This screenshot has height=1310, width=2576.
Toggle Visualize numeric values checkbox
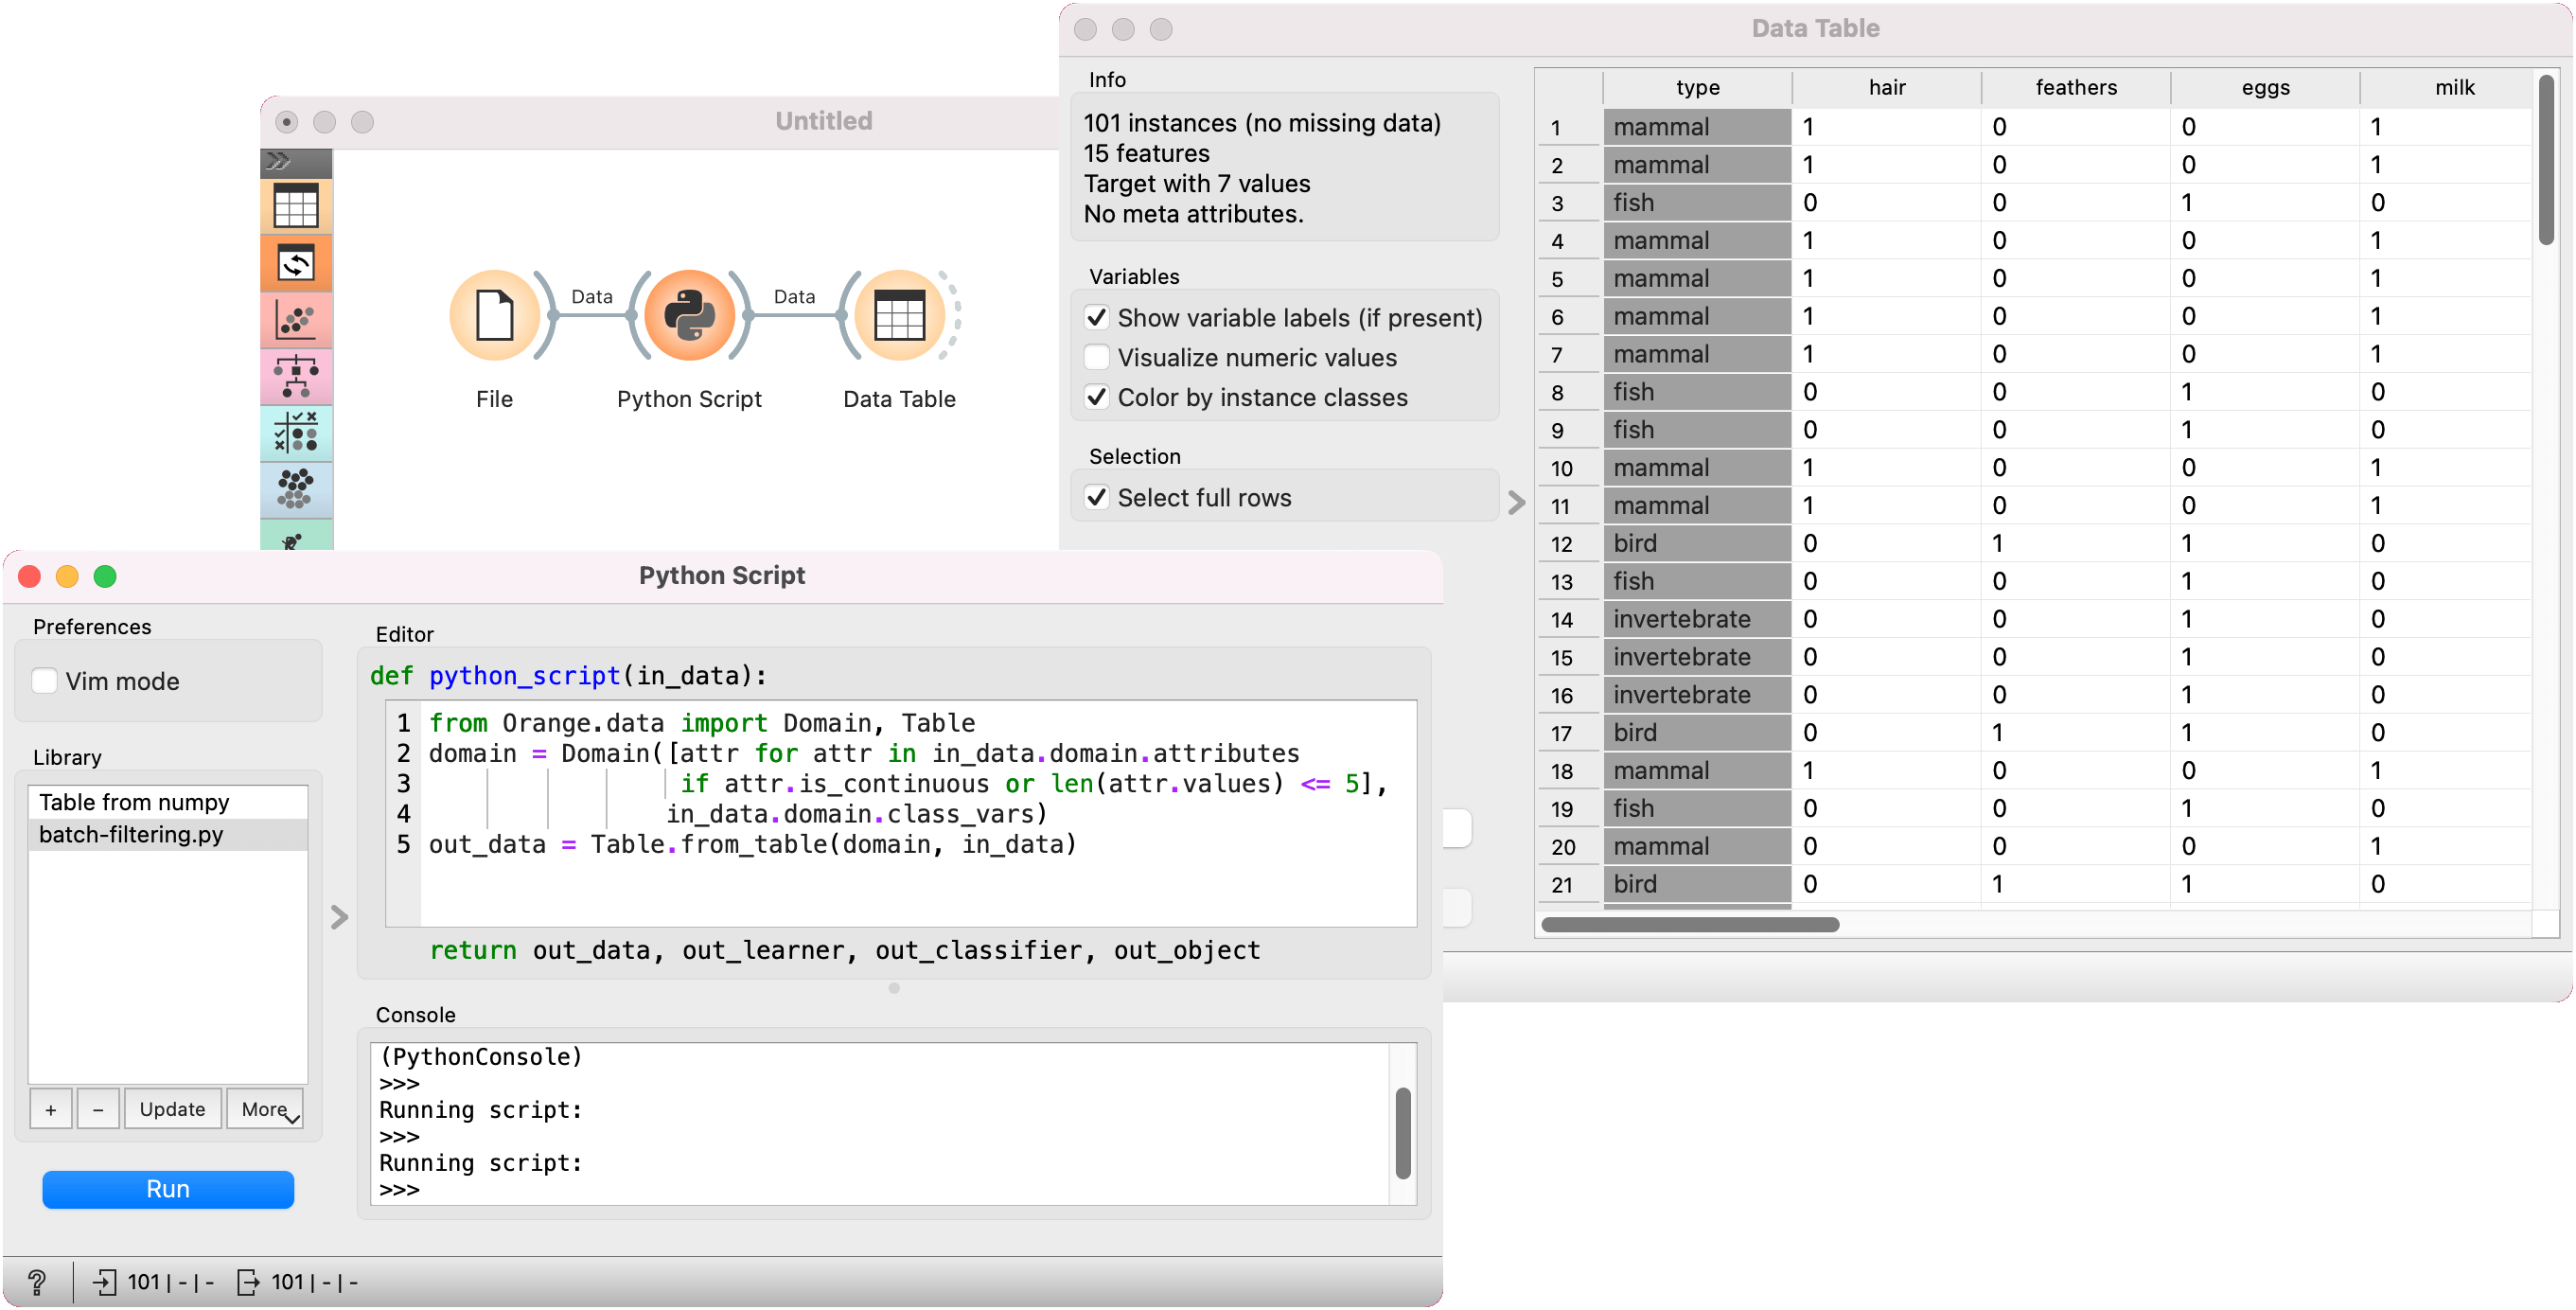(x=1097, y=357)
